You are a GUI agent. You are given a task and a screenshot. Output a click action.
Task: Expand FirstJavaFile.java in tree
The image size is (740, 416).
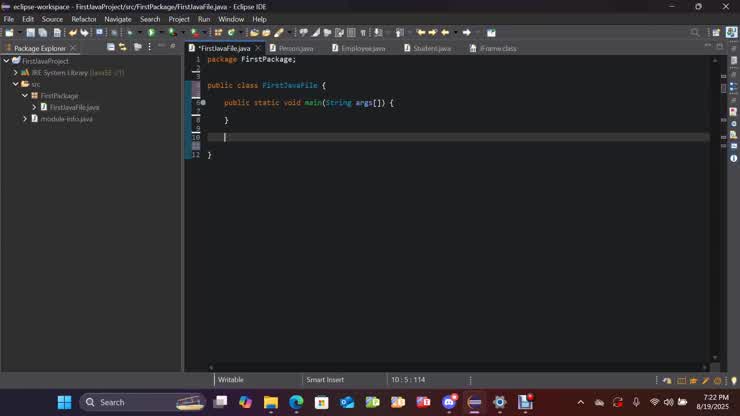tap(34, 107)
